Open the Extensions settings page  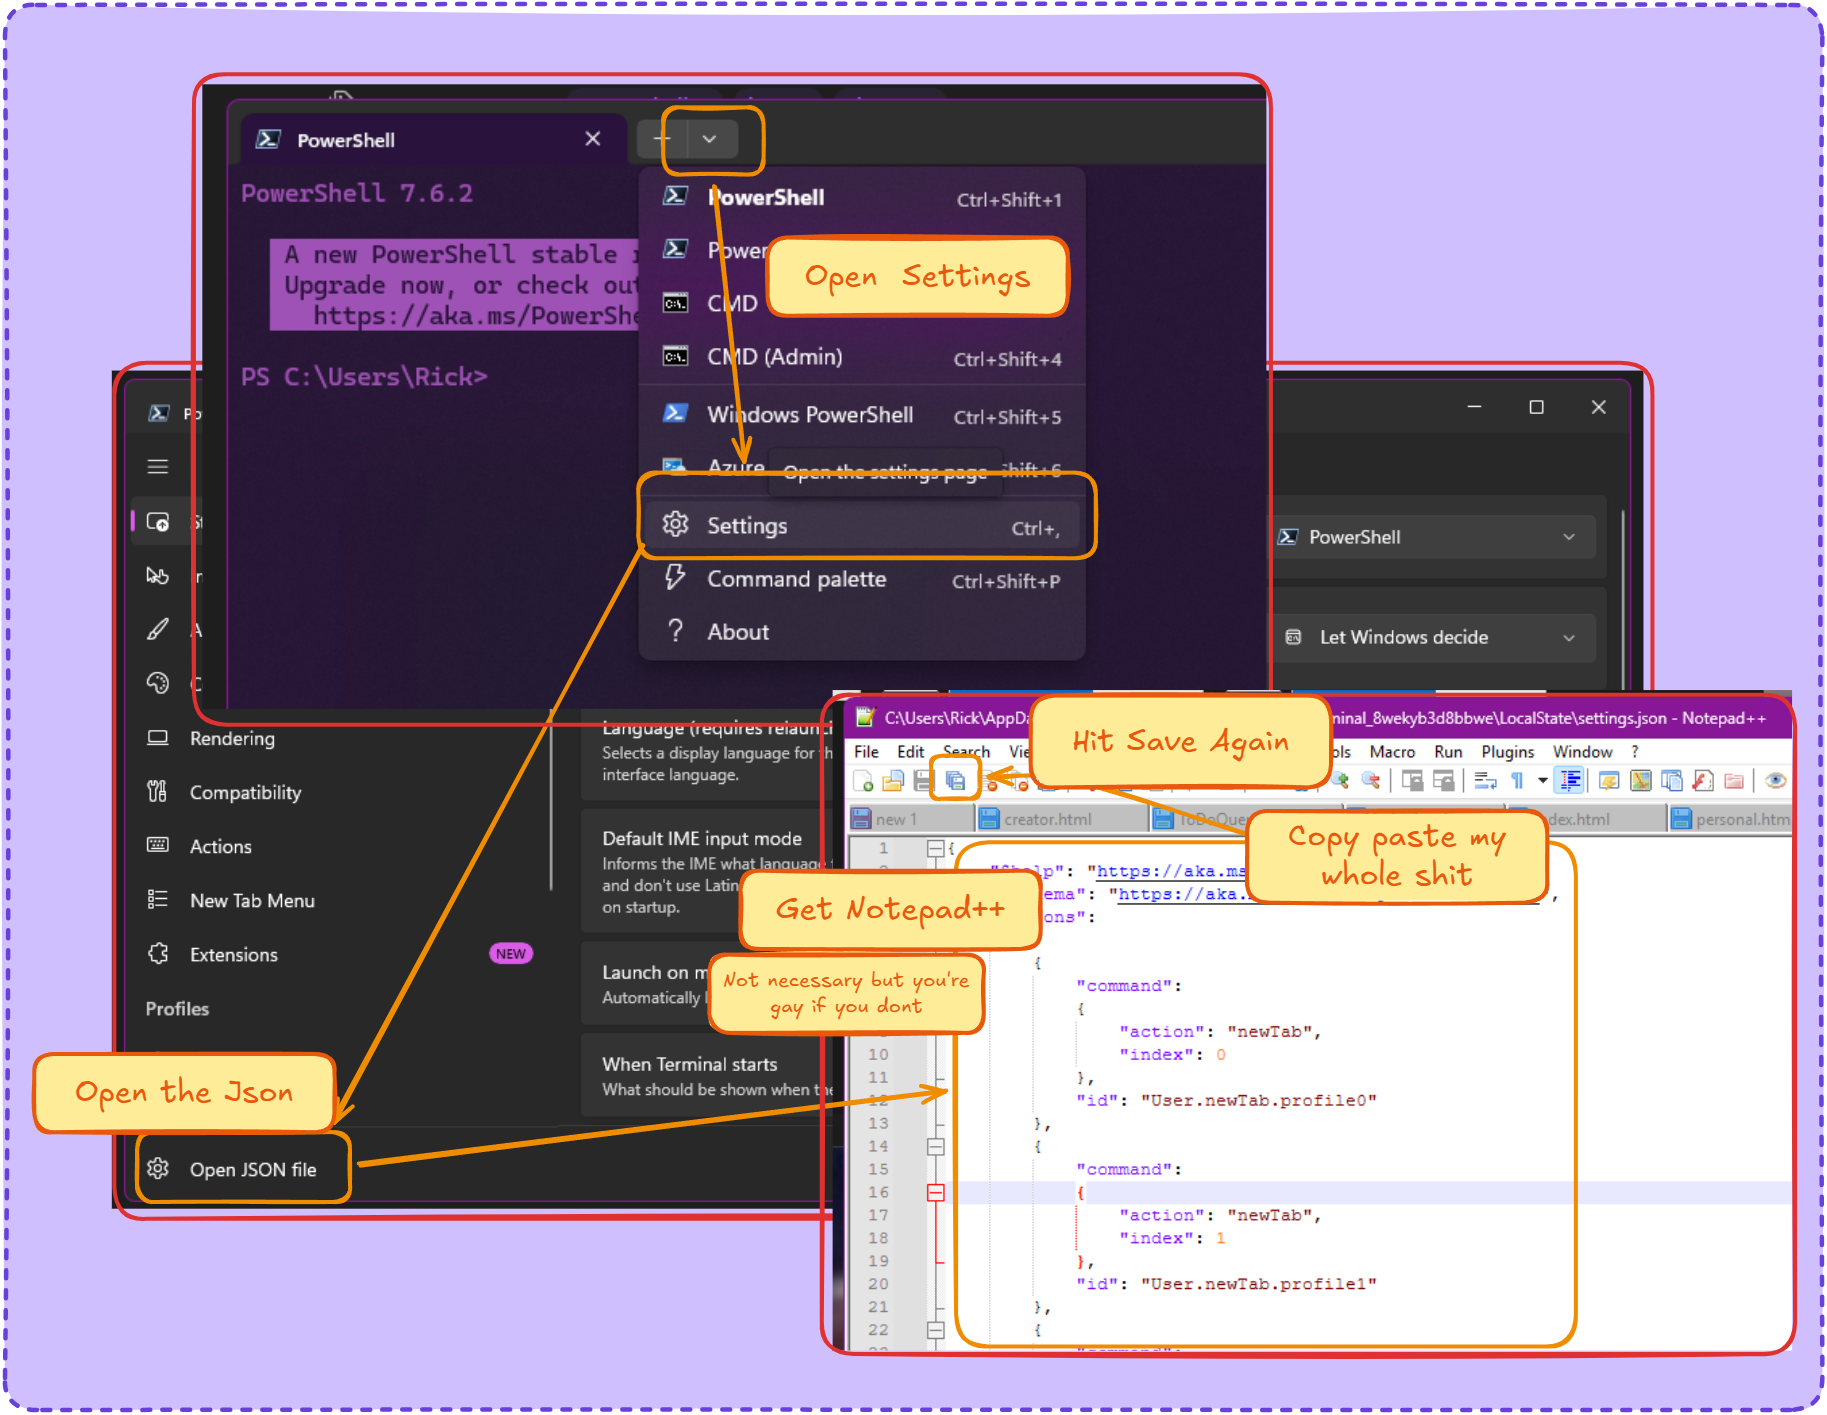pyautogui.click(x=340, y=955)
